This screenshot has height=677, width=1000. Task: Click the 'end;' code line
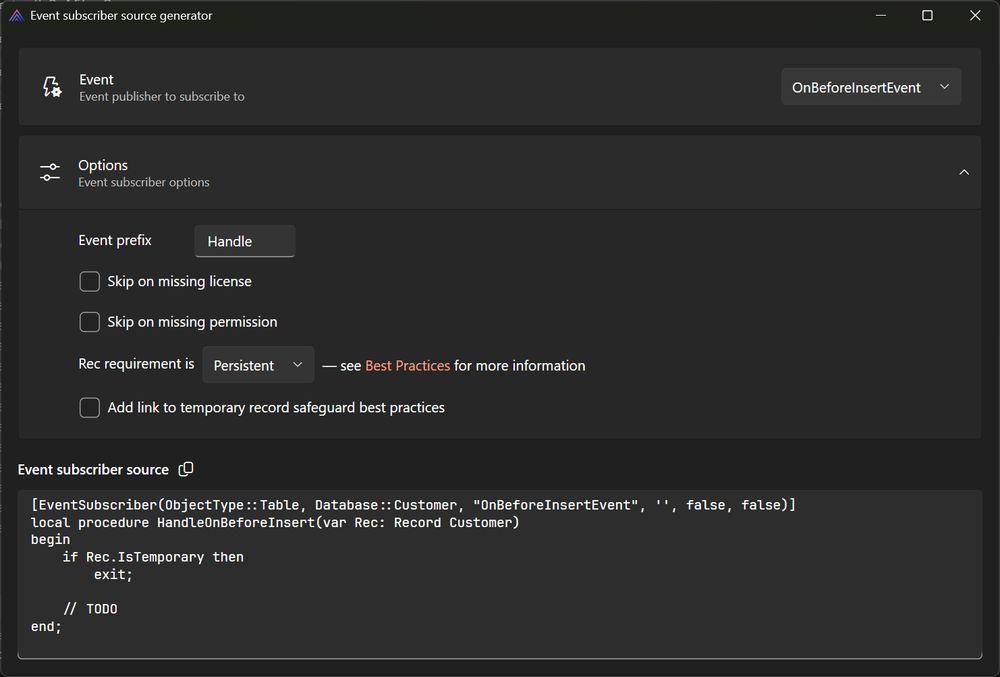[47, 627]
